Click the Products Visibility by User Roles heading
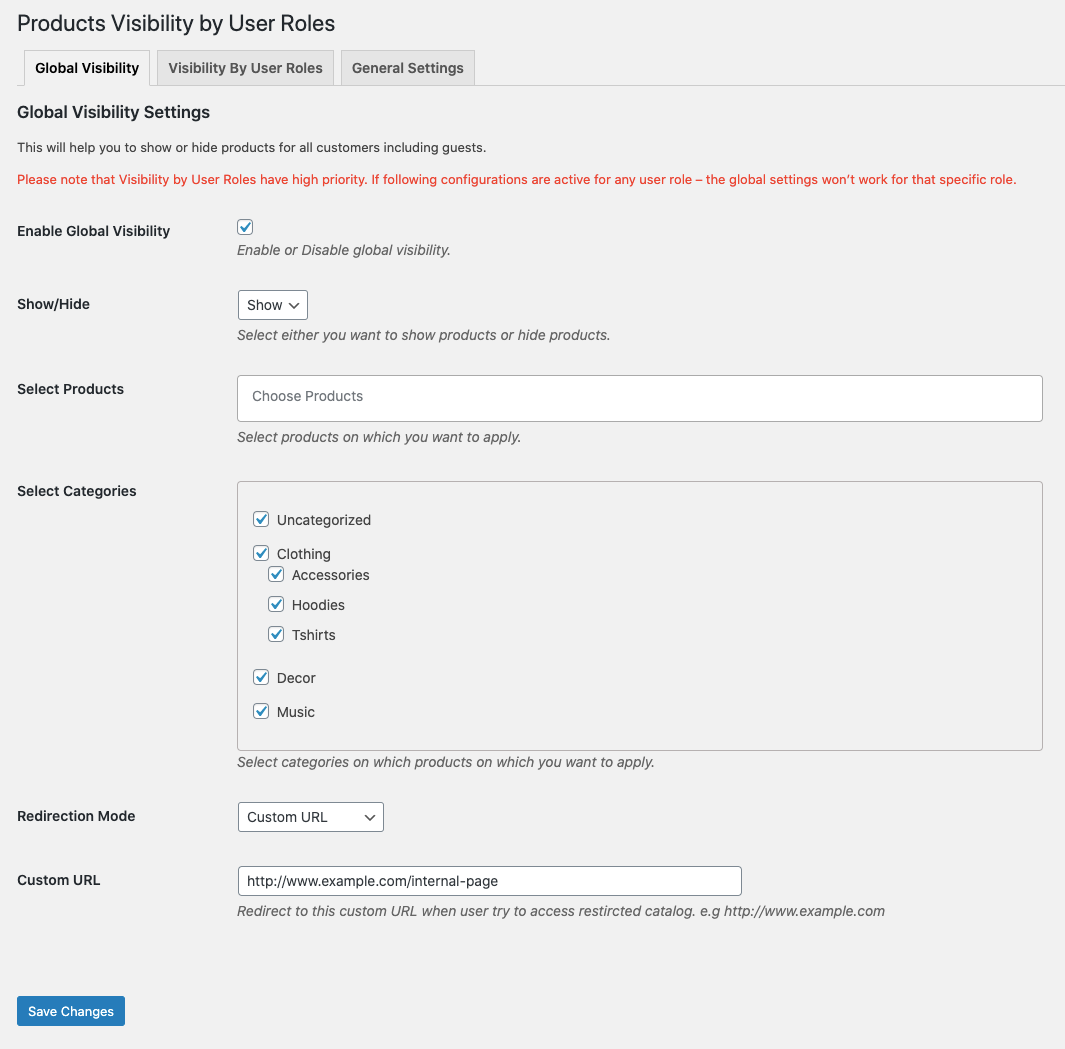Image resolution: width=1065 pixels, height=1049 pixels. tap(175, 23)
